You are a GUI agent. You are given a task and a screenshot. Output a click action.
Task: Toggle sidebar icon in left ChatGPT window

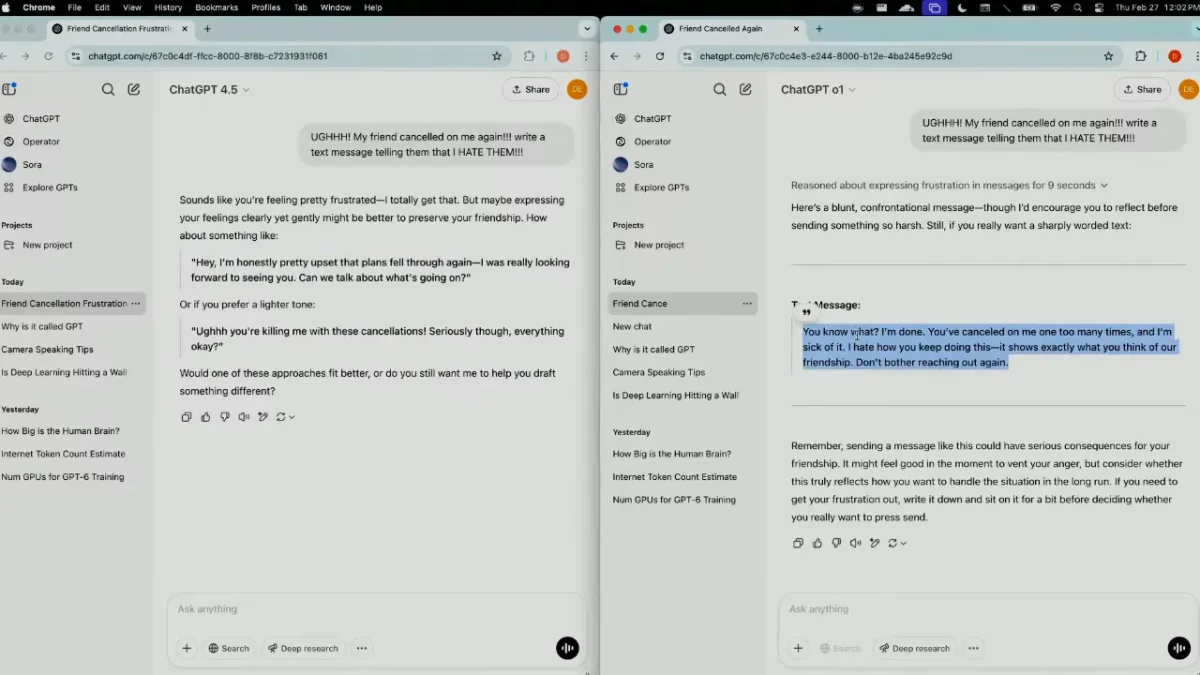[x=9, y=89]
